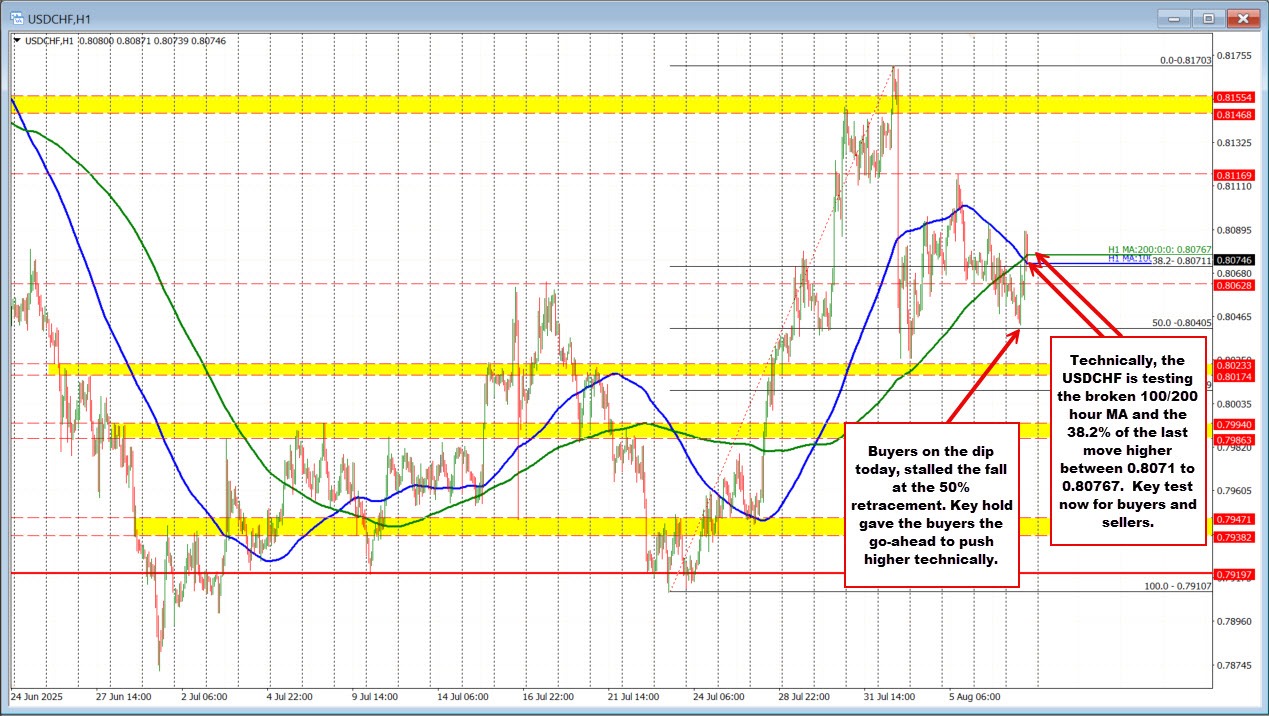Close the USDCHF,H1 chart window
The image size is (1269, 716).
coord(1243,18)
